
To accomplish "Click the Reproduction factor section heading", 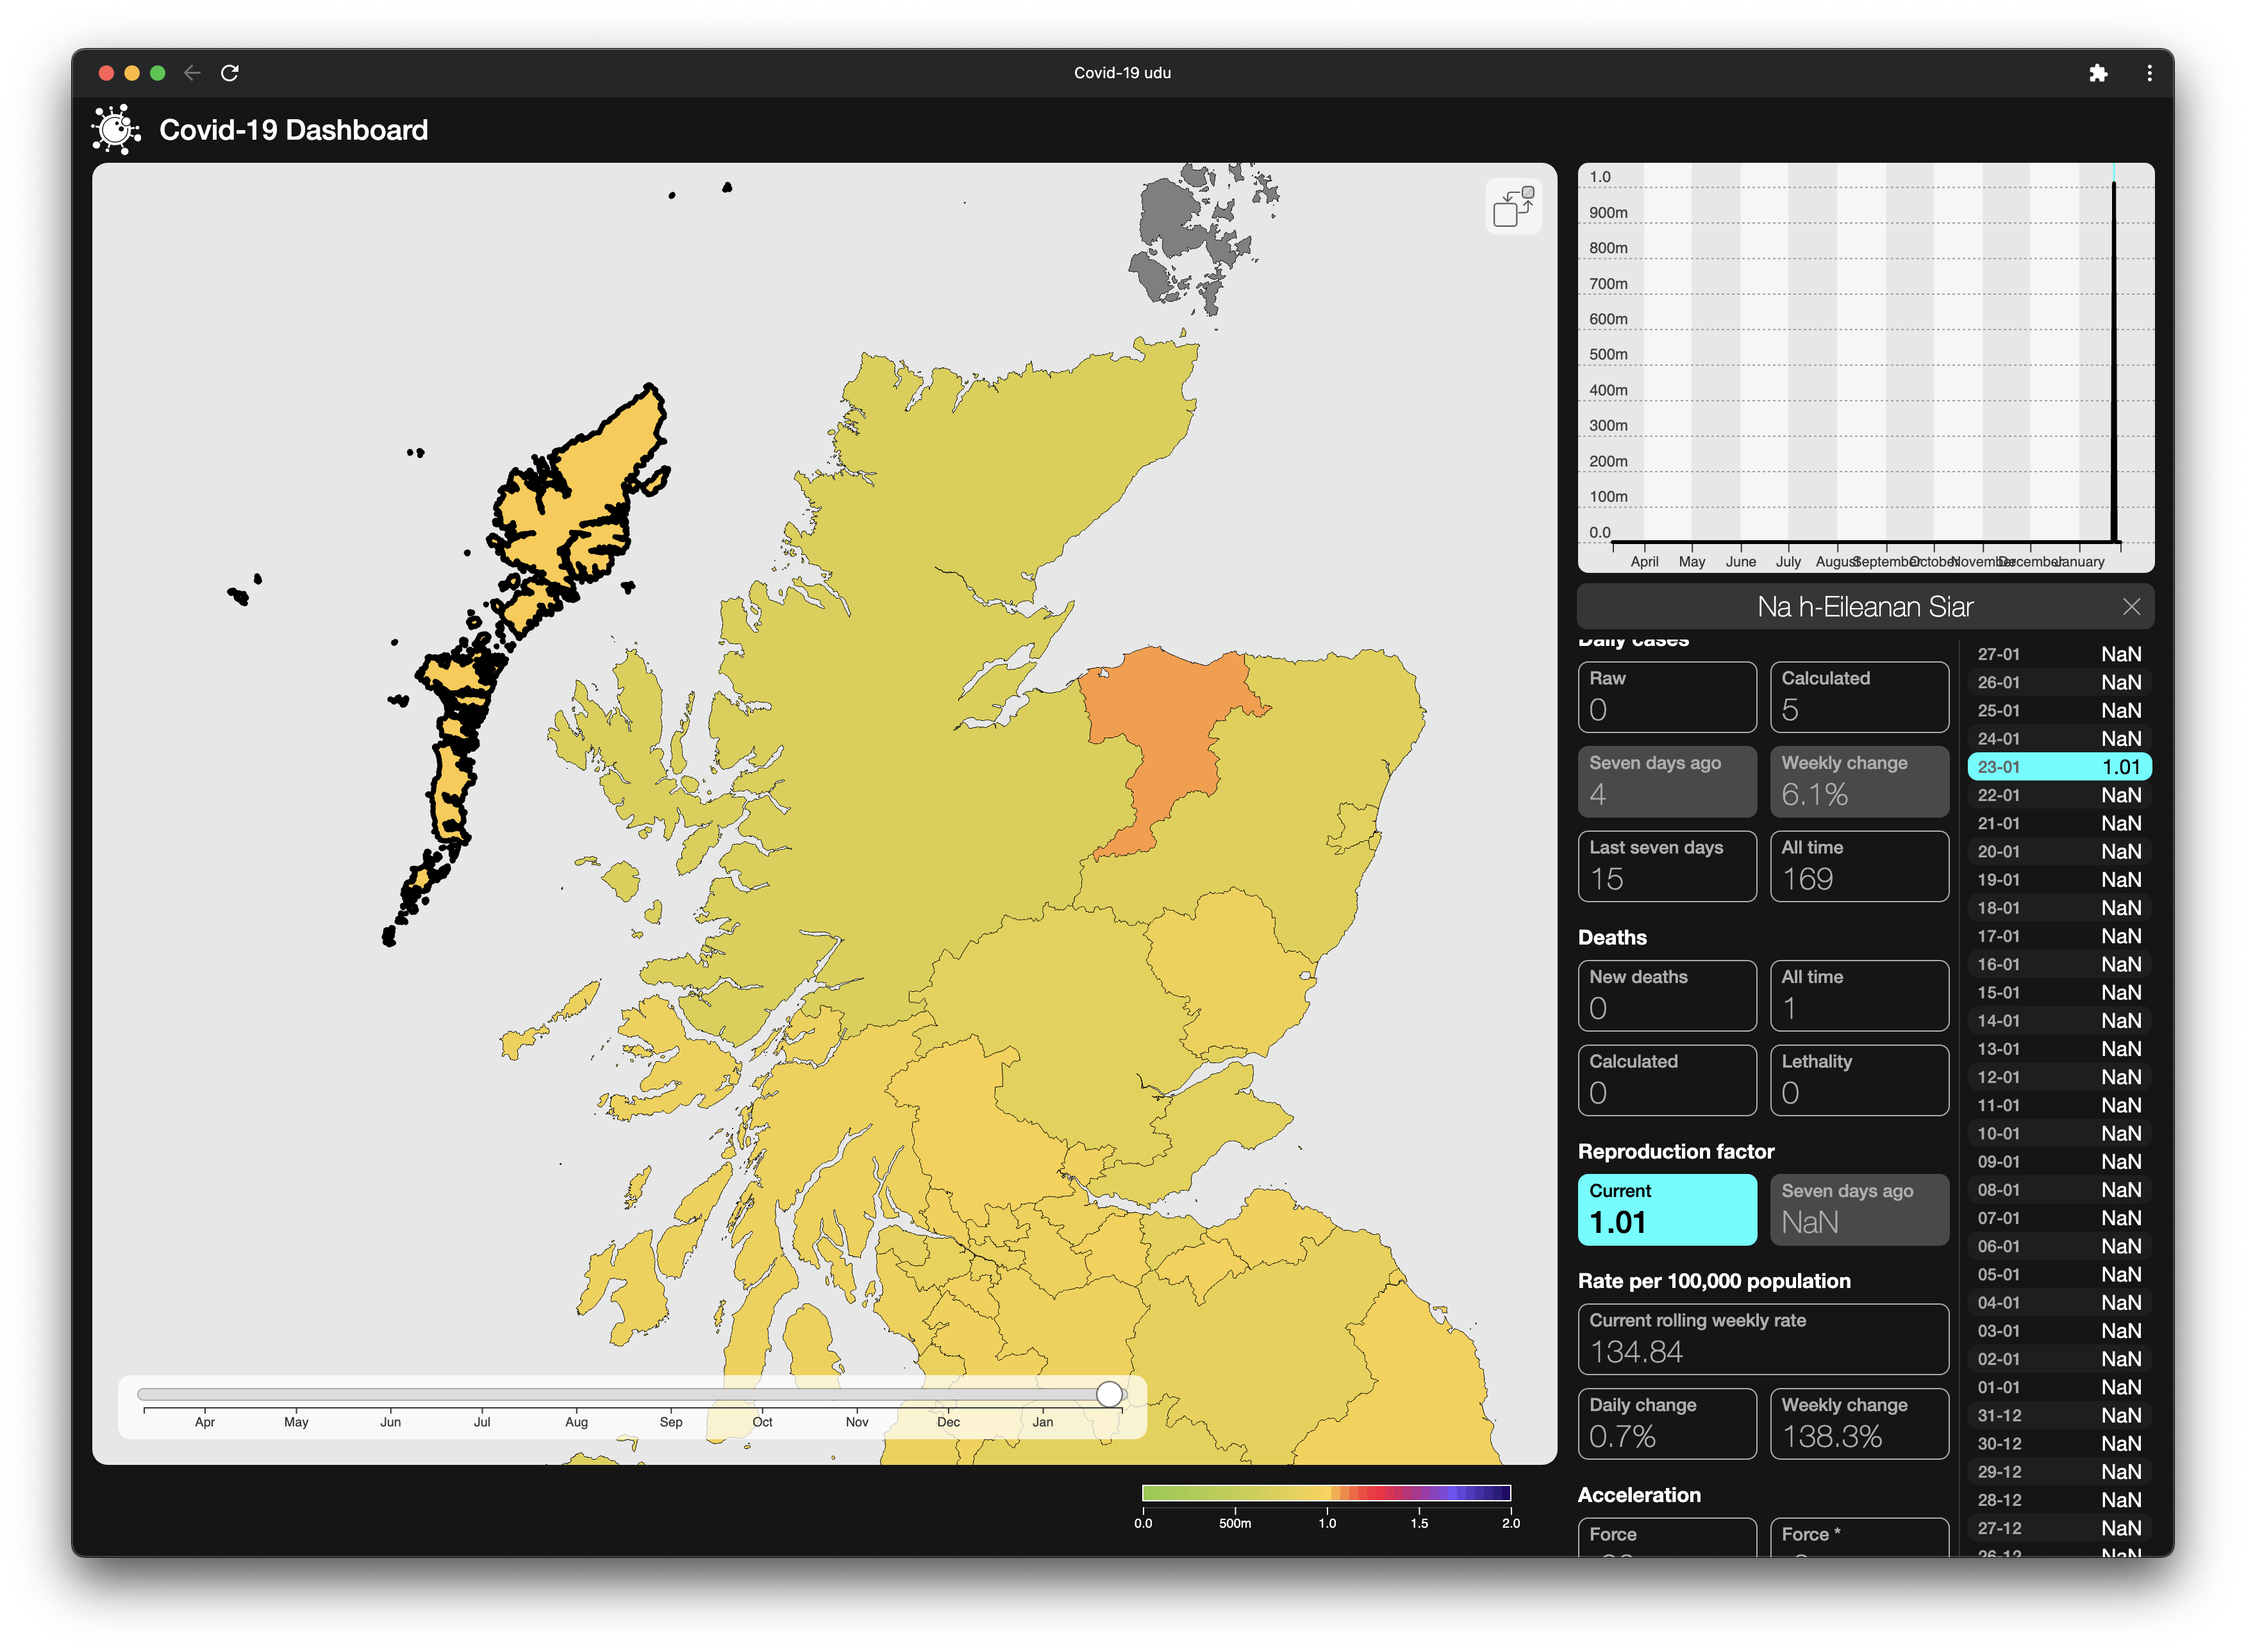I will point(1676,1151).
